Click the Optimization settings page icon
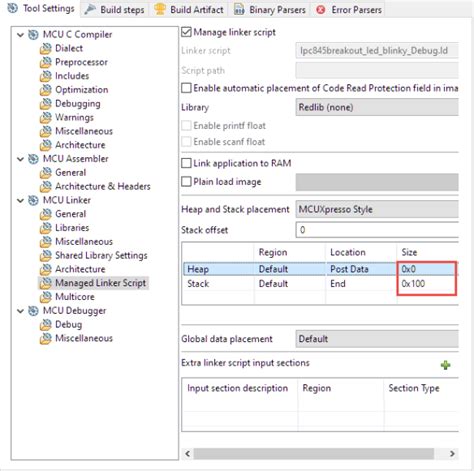474x471 pixels. coord(46,90)
